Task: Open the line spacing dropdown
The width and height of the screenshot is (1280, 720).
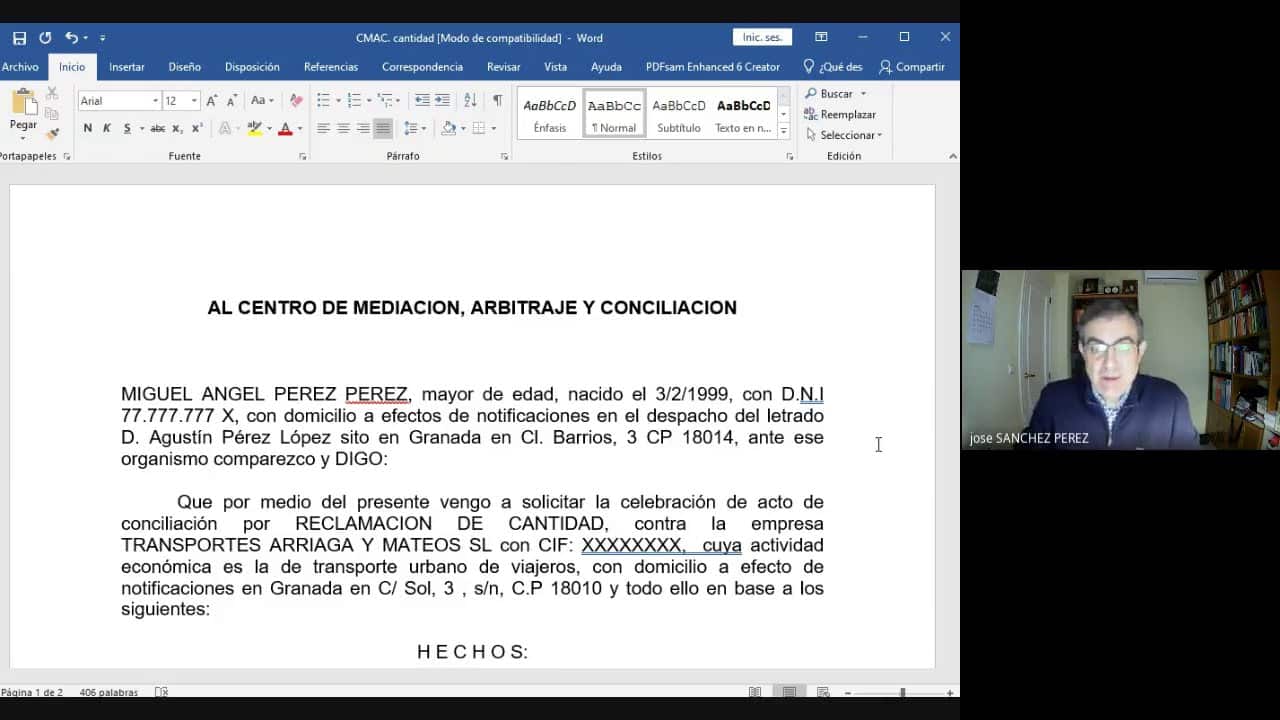Action: pos(413,128)
